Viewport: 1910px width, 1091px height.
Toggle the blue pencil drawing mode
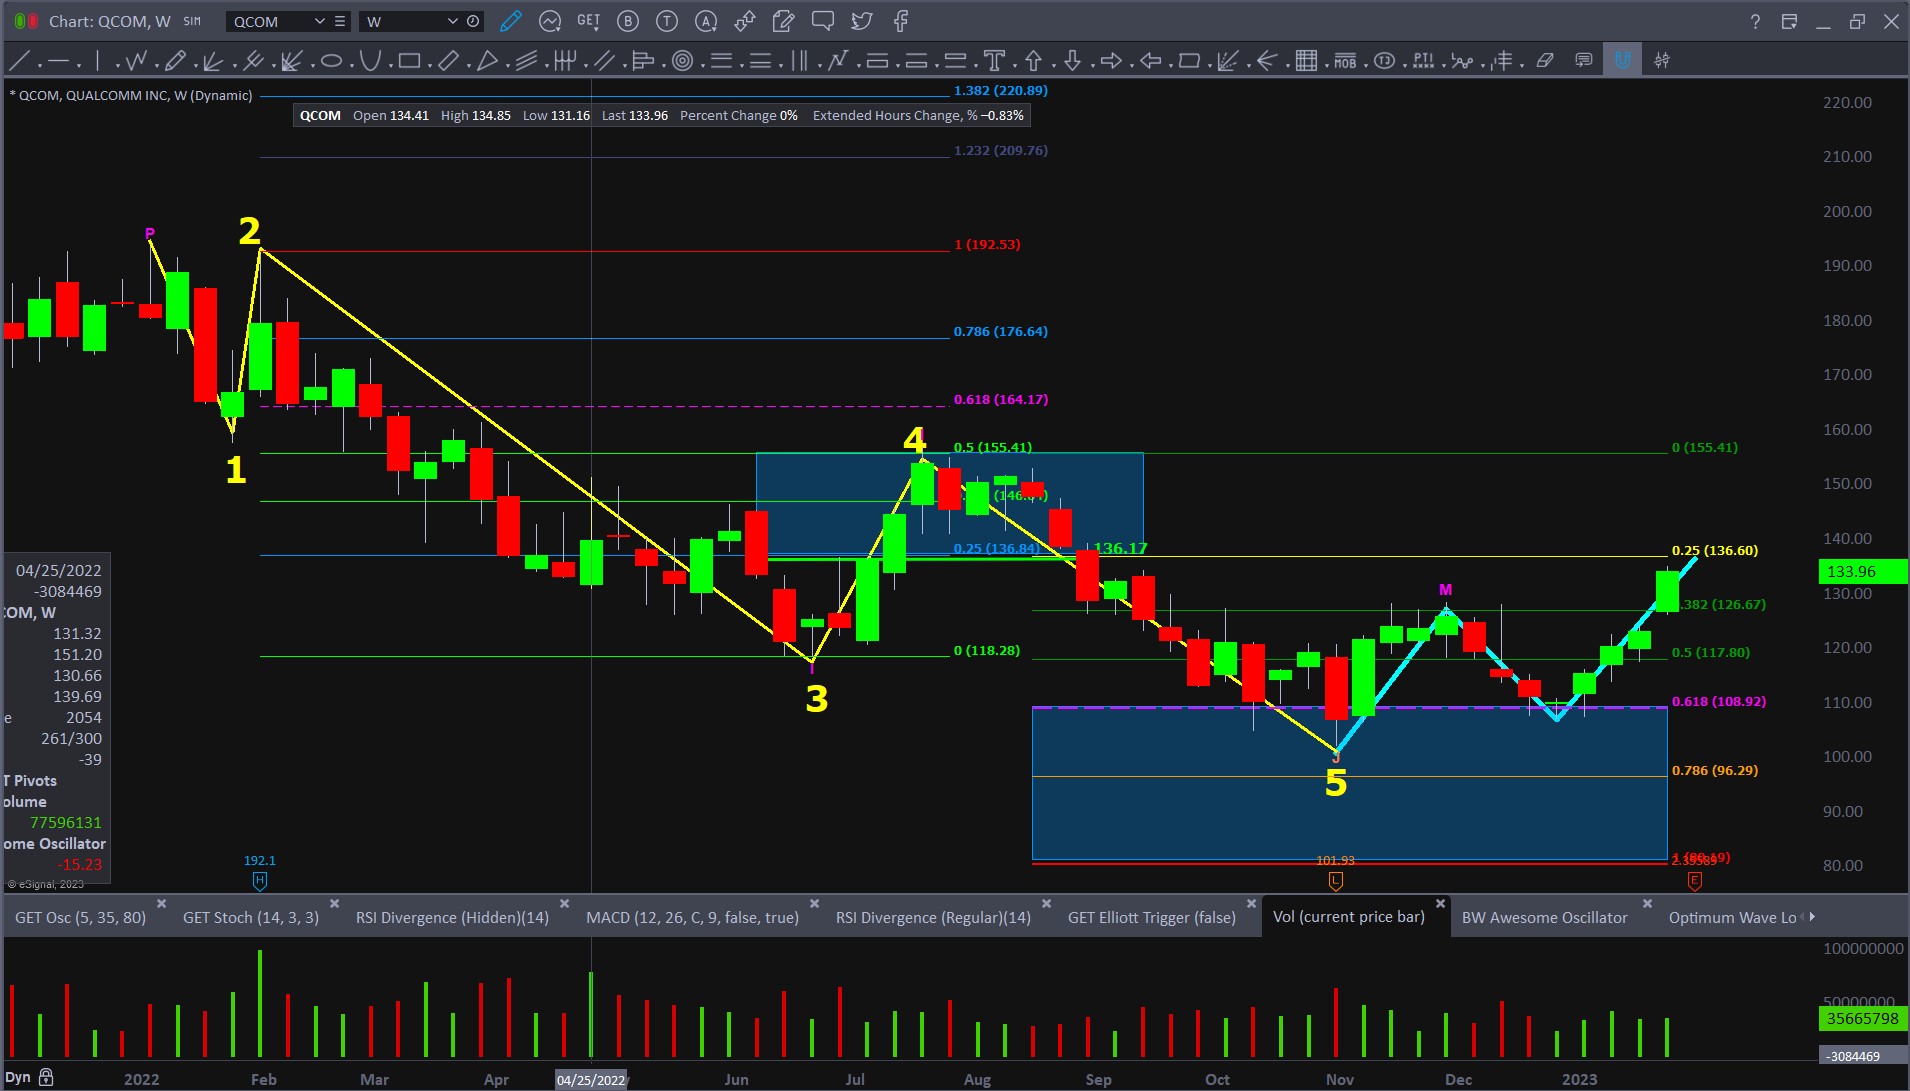[x=510, y=21]
